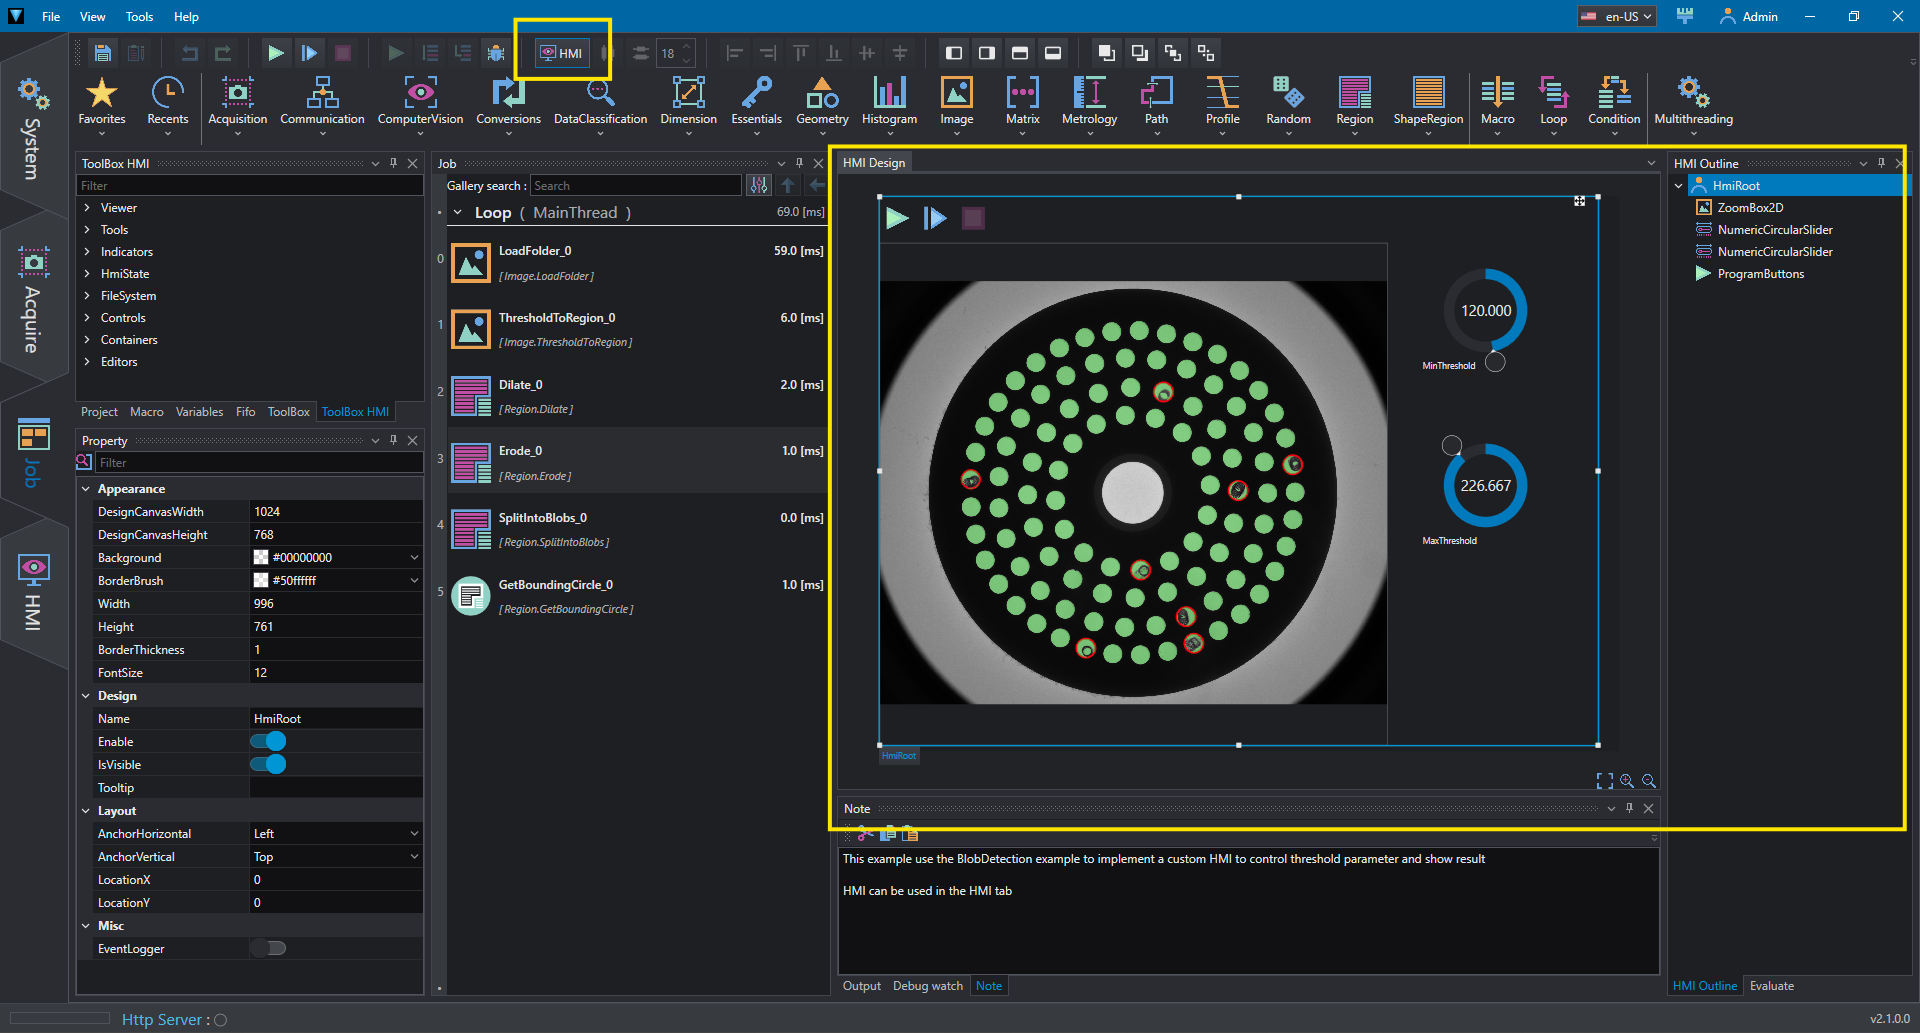
Task: Click the Background color swatch
Action: tap(261, 557)
